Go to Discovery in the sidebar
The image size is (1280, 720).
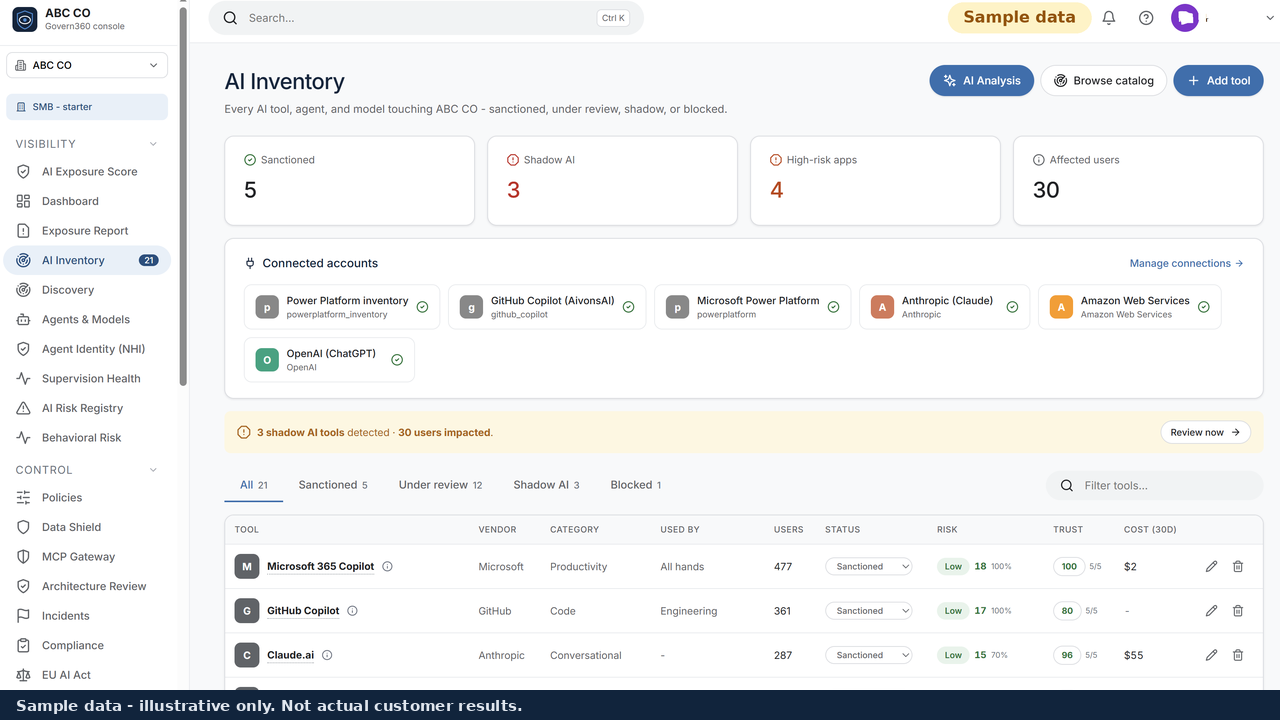[88, 290]
